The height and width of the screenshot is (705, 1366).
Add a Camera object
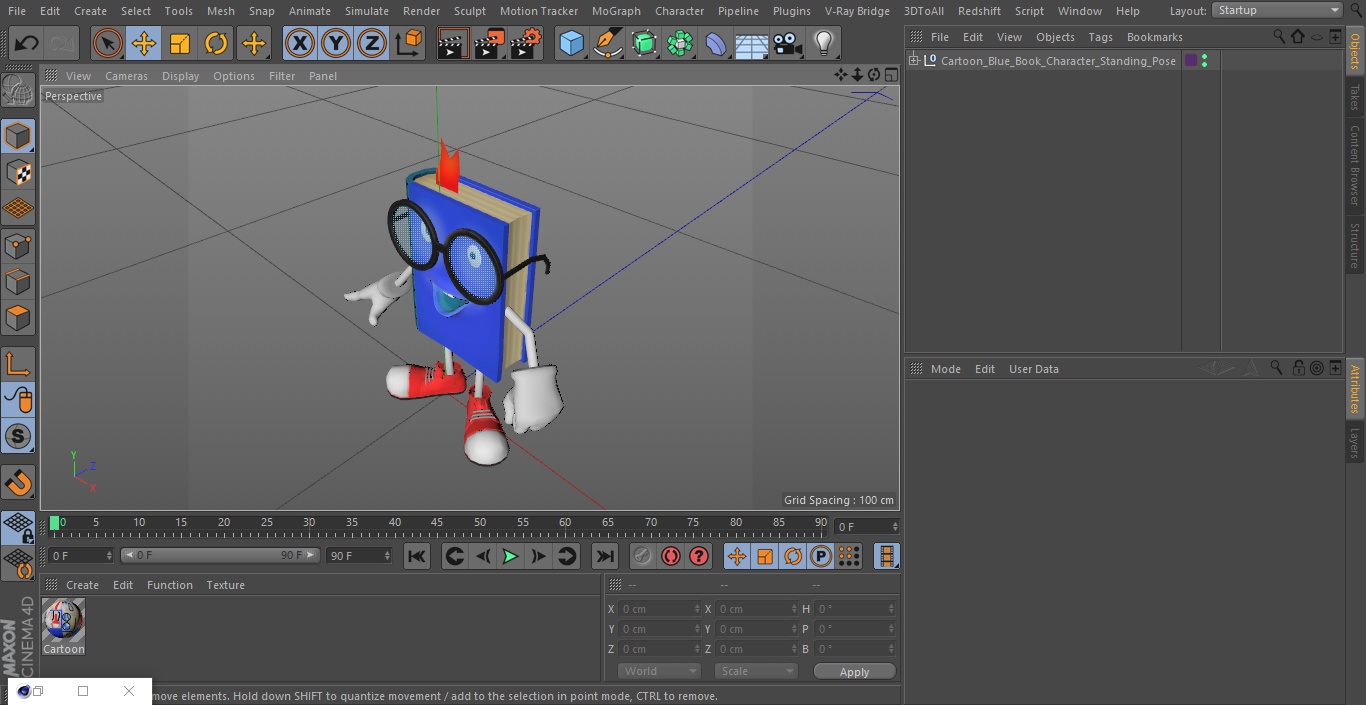pos(788,43)
